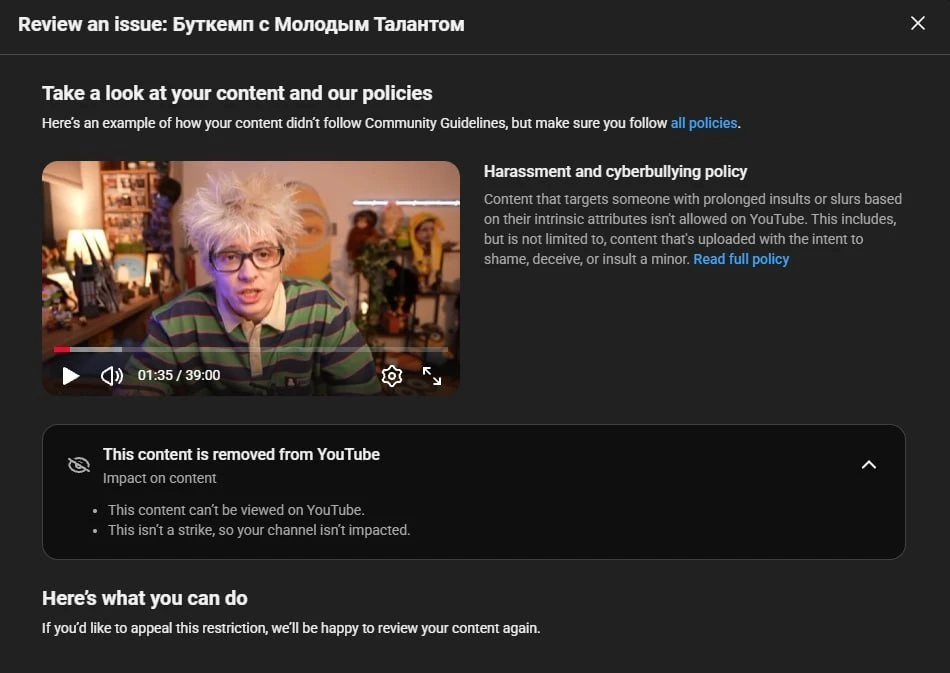Click the 'Here's what you can do' heading
The image size is (950, 673).
(145, 598)
